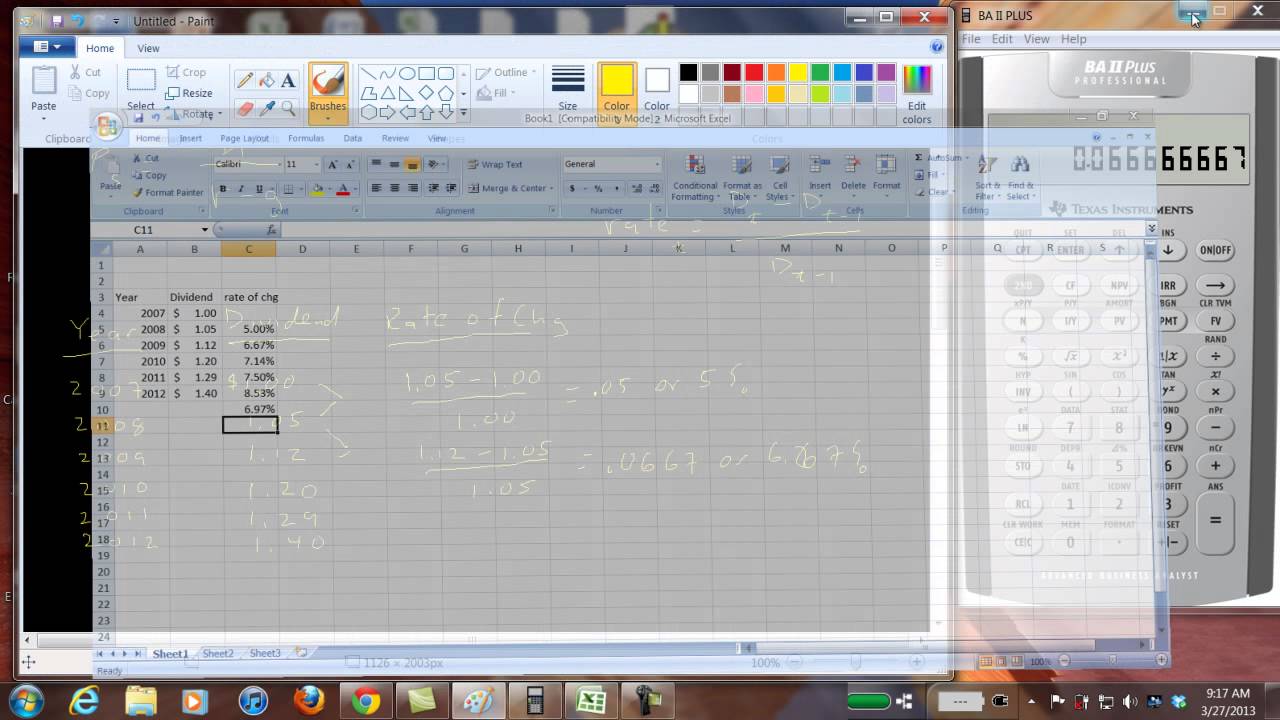The height and width of the screenshot is (720, 1280).
Task: Pick the Rounded rectangle shape
Action: point(446,73)
